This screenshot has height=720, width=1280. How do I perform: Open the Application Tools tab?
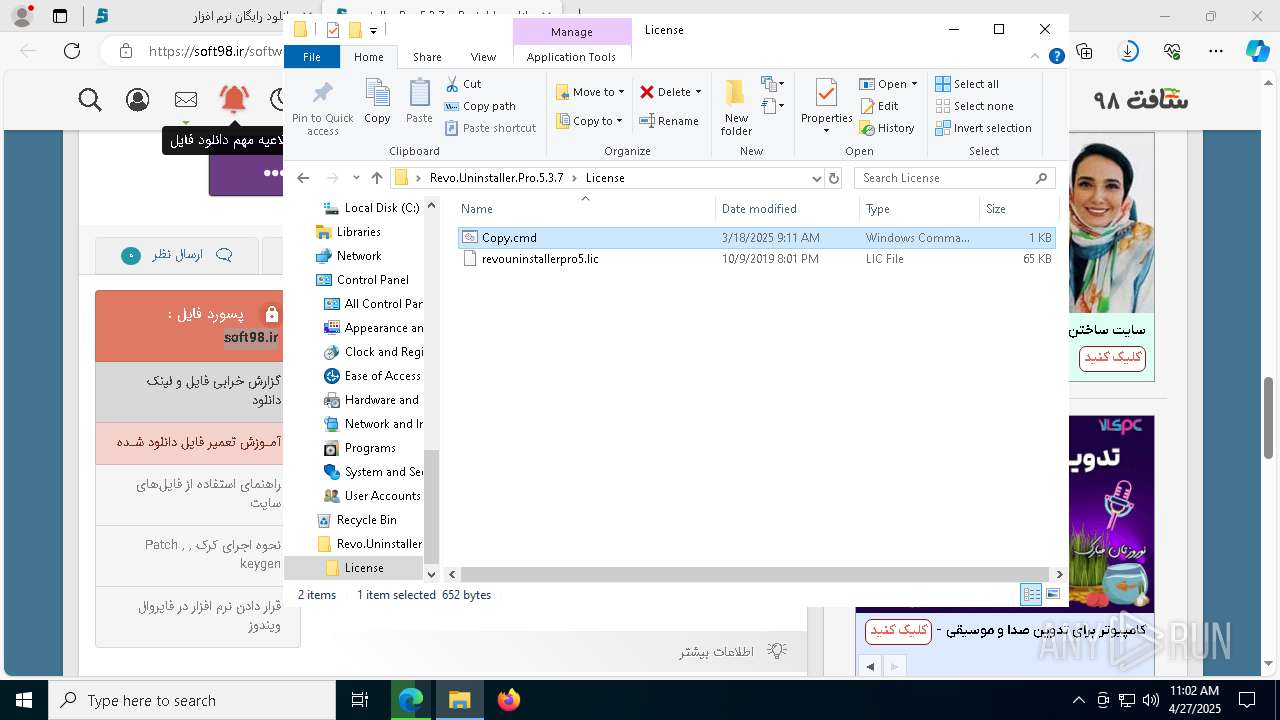pyautogui.click(x=571, y=57)
